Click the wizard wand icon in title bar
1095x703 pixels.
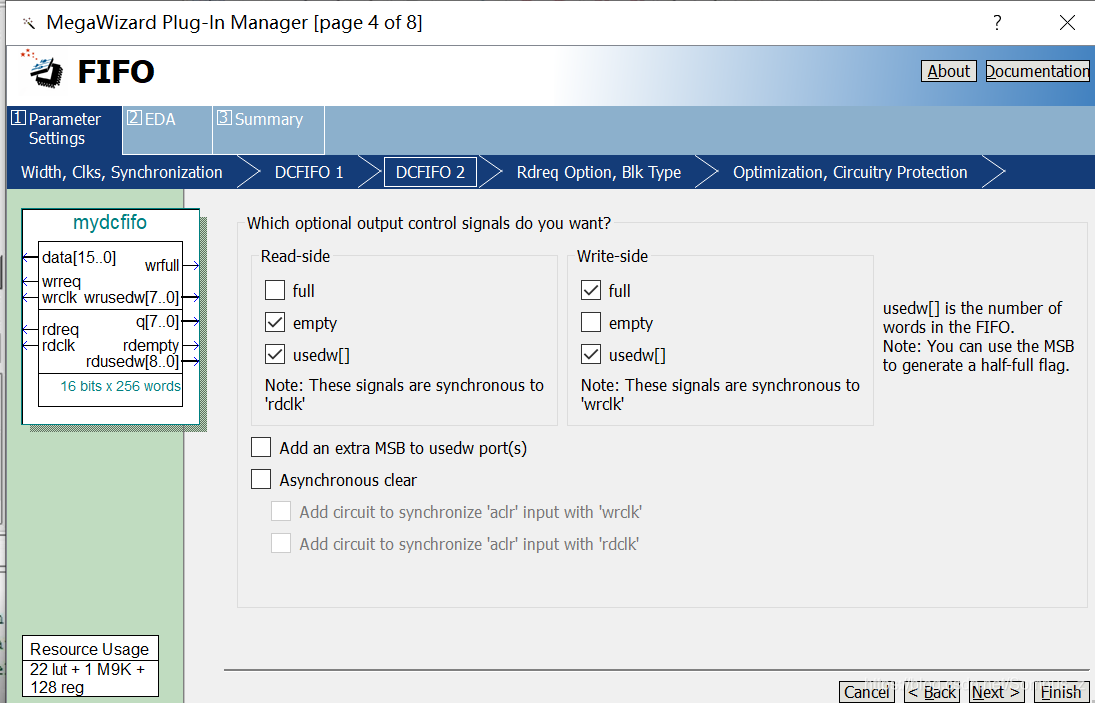coord(29,24)
